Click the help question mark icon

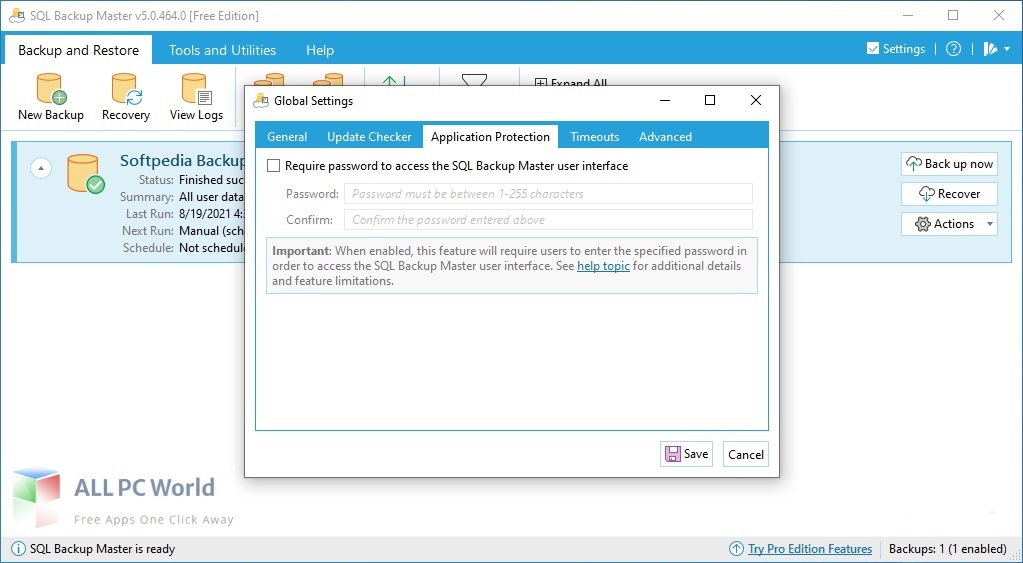pos(953,49)
